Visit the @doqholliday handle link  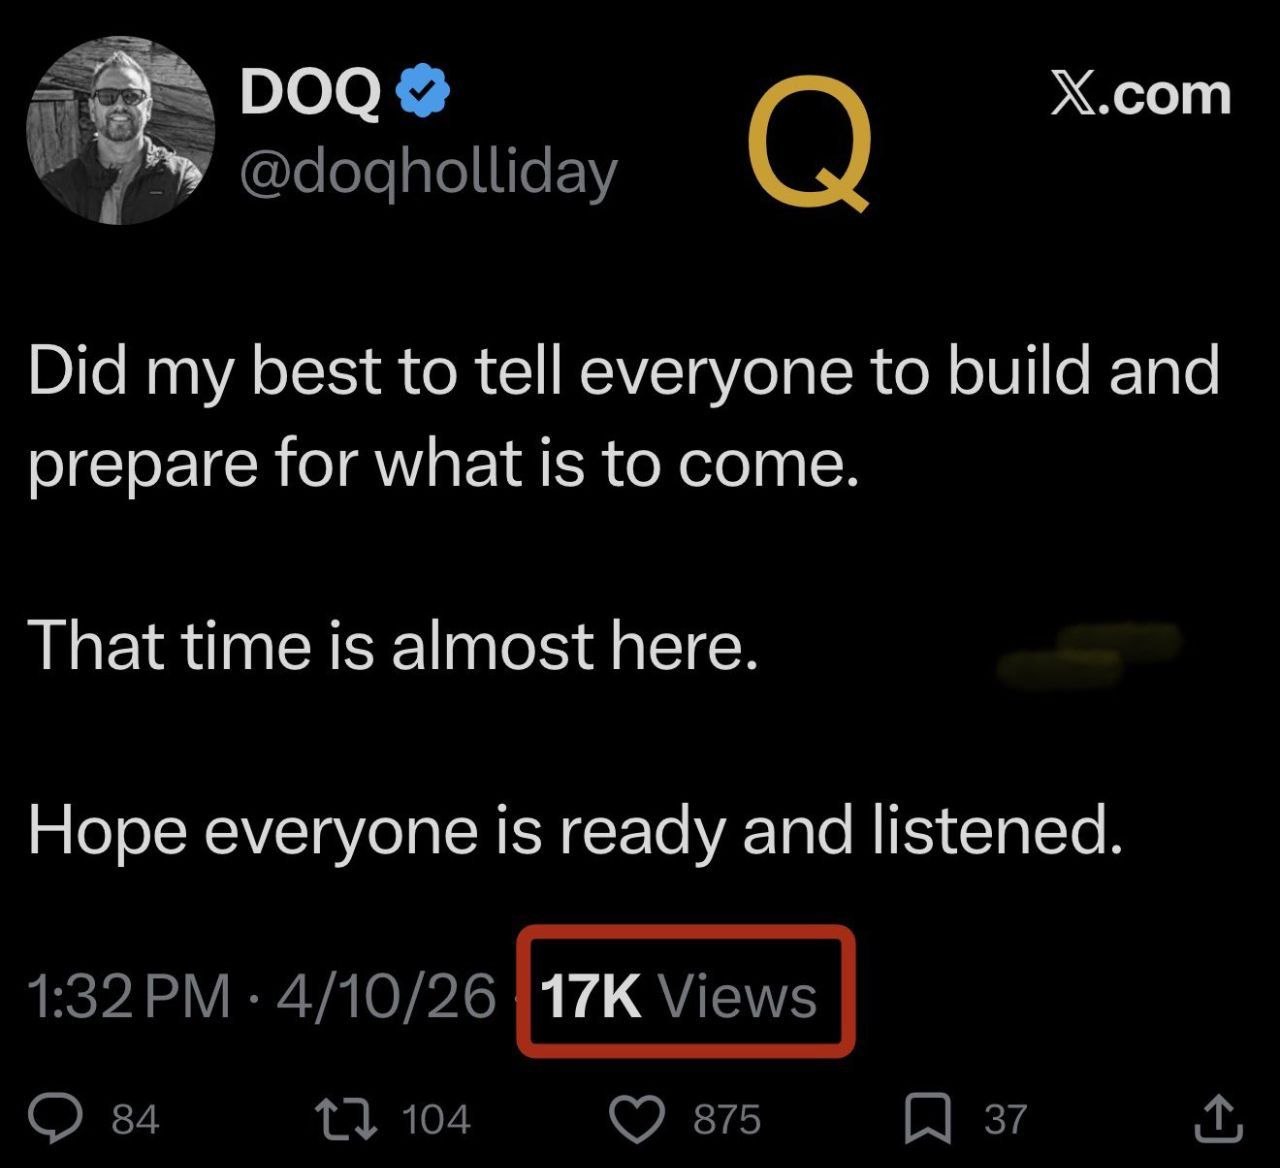click(x=427, y=173)
